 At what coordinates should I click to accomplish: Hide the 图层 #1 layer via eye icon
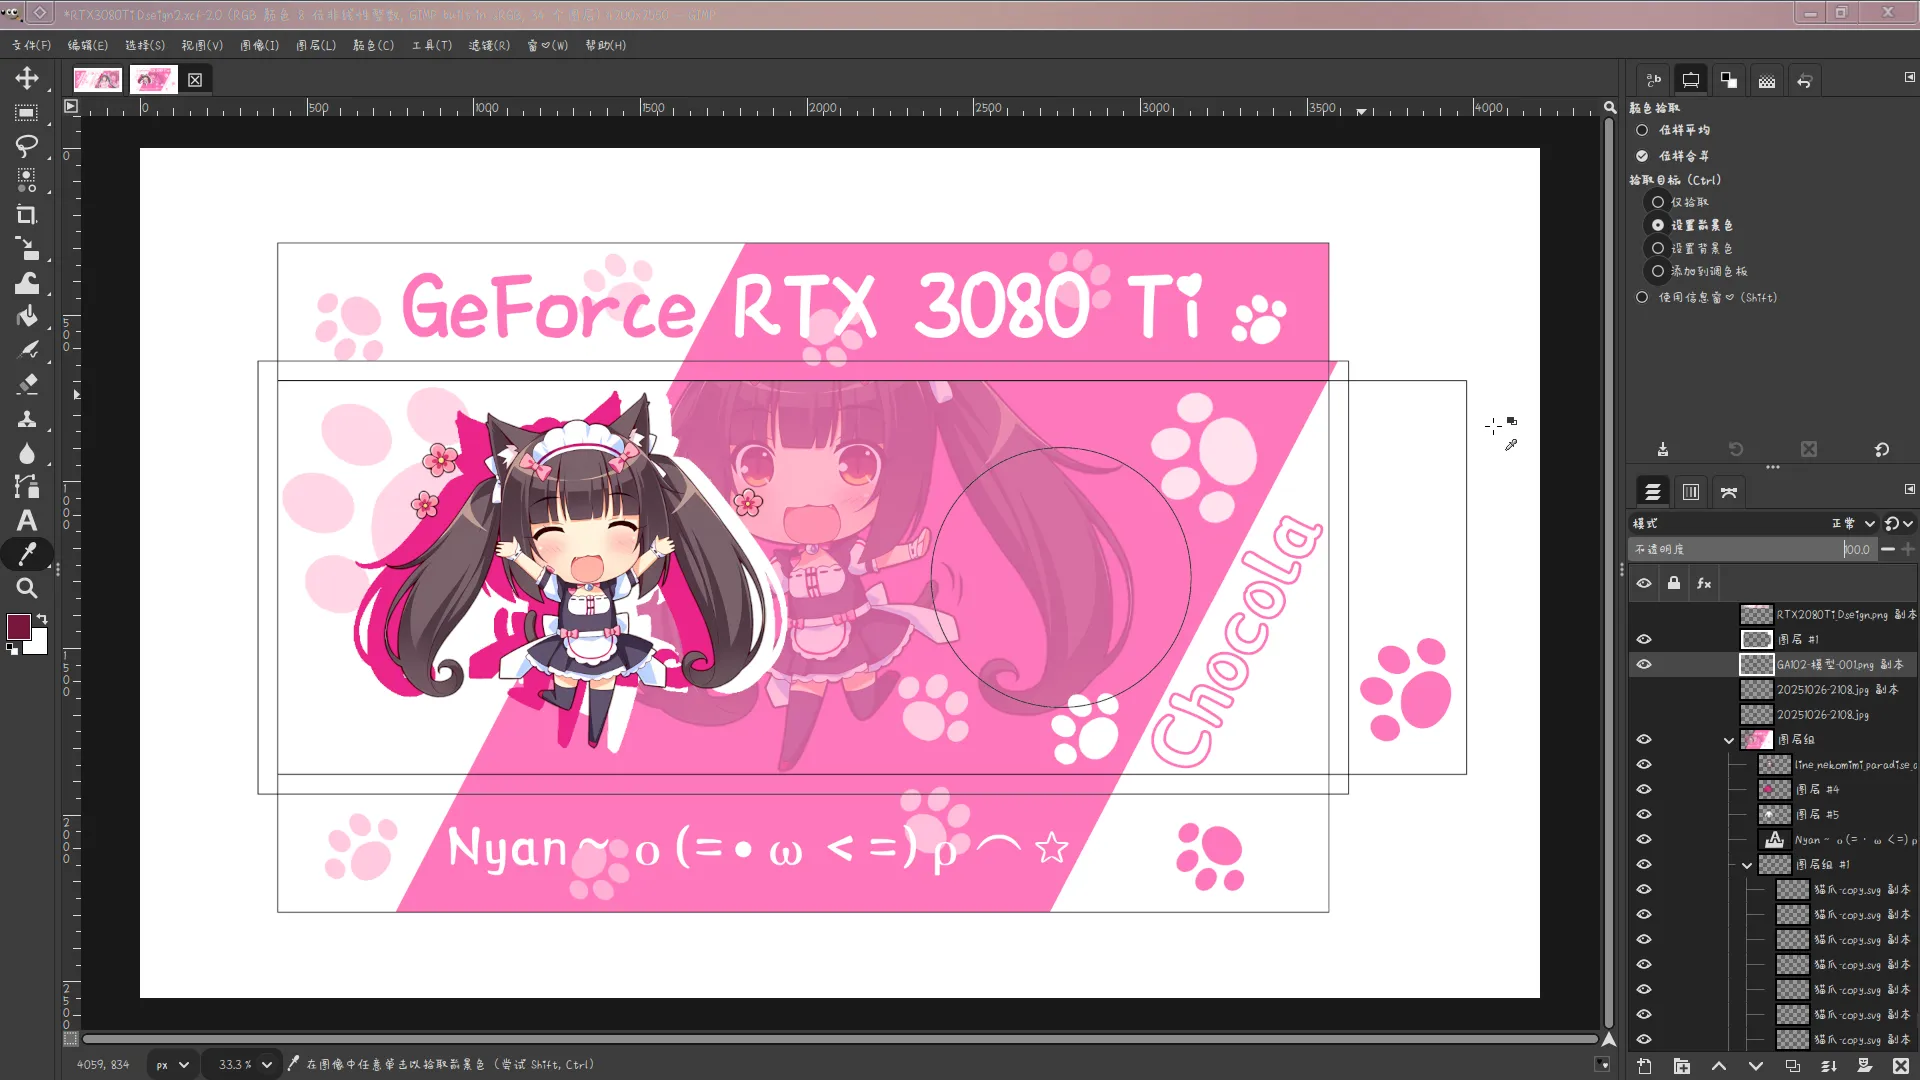pyautogui.click(x=1644, y=639)
